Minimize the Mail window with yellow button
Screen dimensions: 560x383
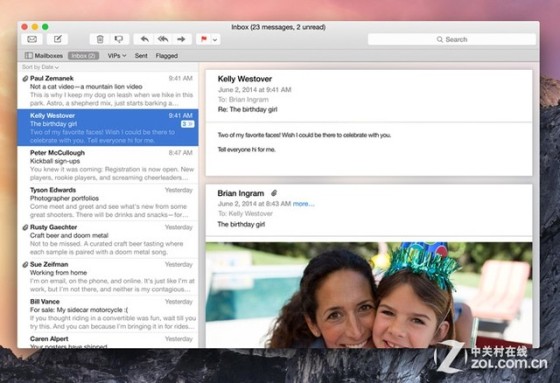point(35,27)
